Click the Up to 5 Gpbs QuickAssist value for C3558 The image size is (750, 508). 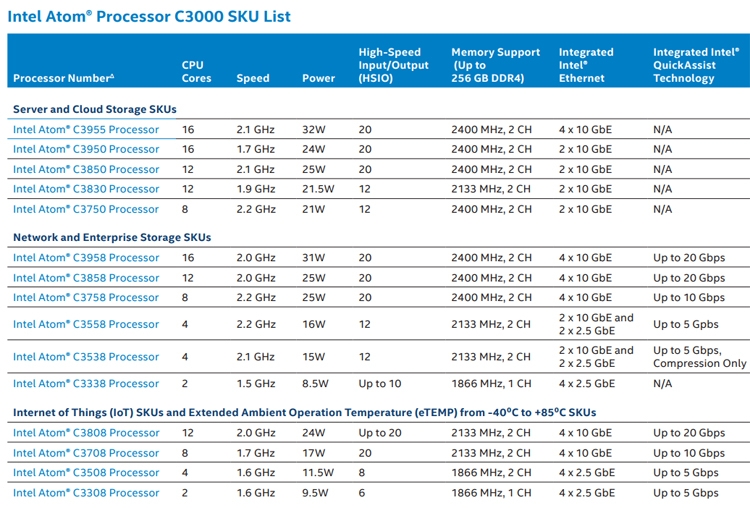pyautogui.click(x=685, y=324)
